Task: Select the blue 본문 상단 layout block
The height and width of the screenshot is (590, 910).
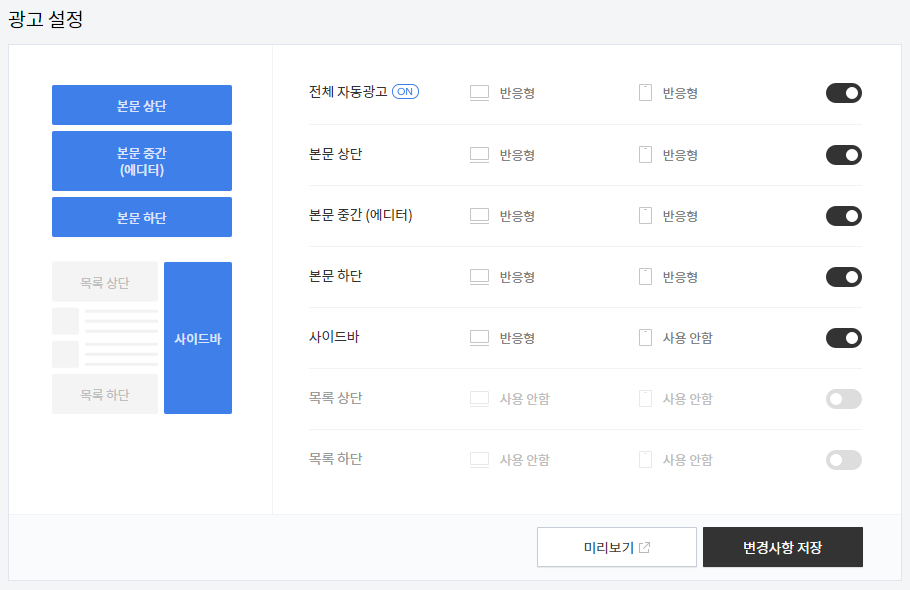Action: point(142,105)
